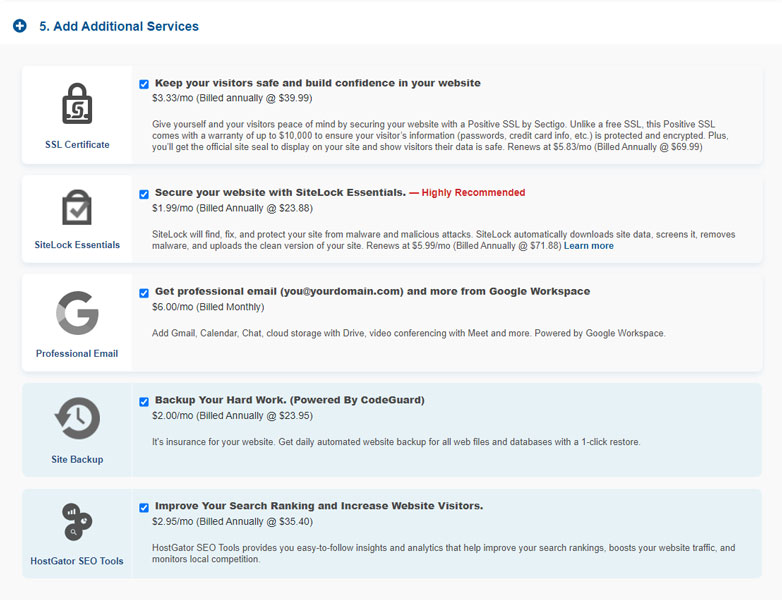Uncheck the CodeGuard backup checkbox

click(144, 401)
